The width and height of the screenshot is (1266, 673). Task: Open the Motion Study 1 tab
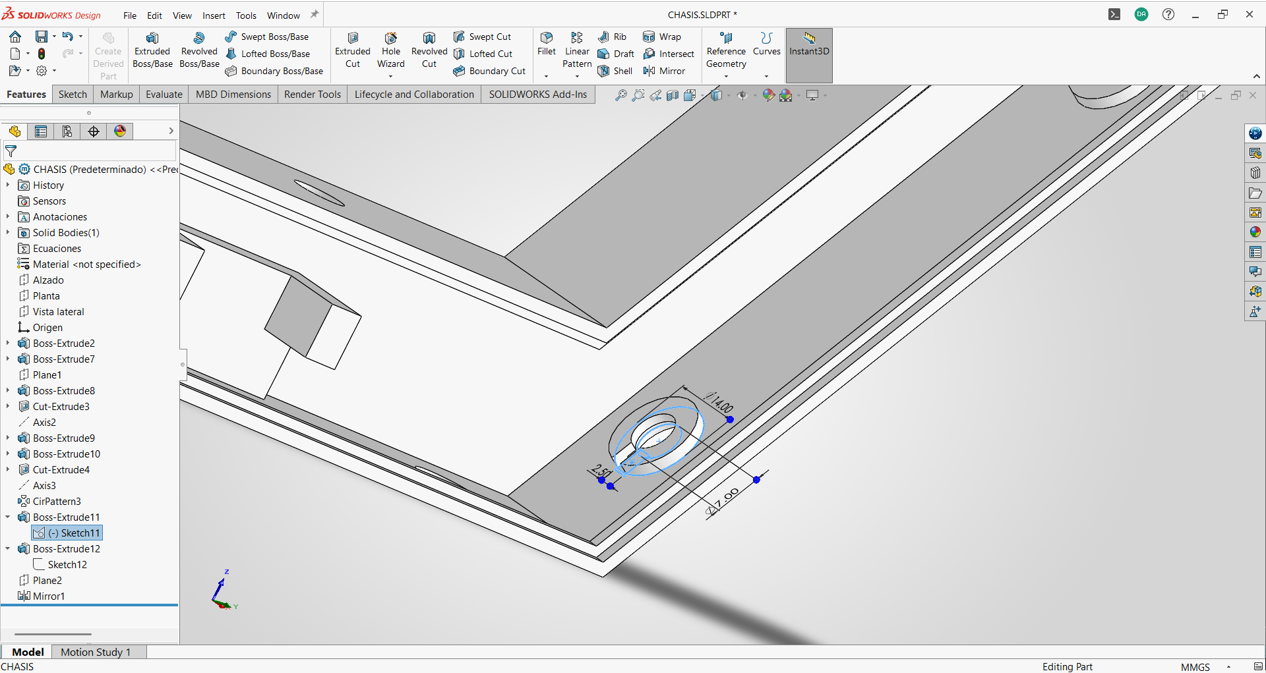pyautogui.click(x=96, y=652)
